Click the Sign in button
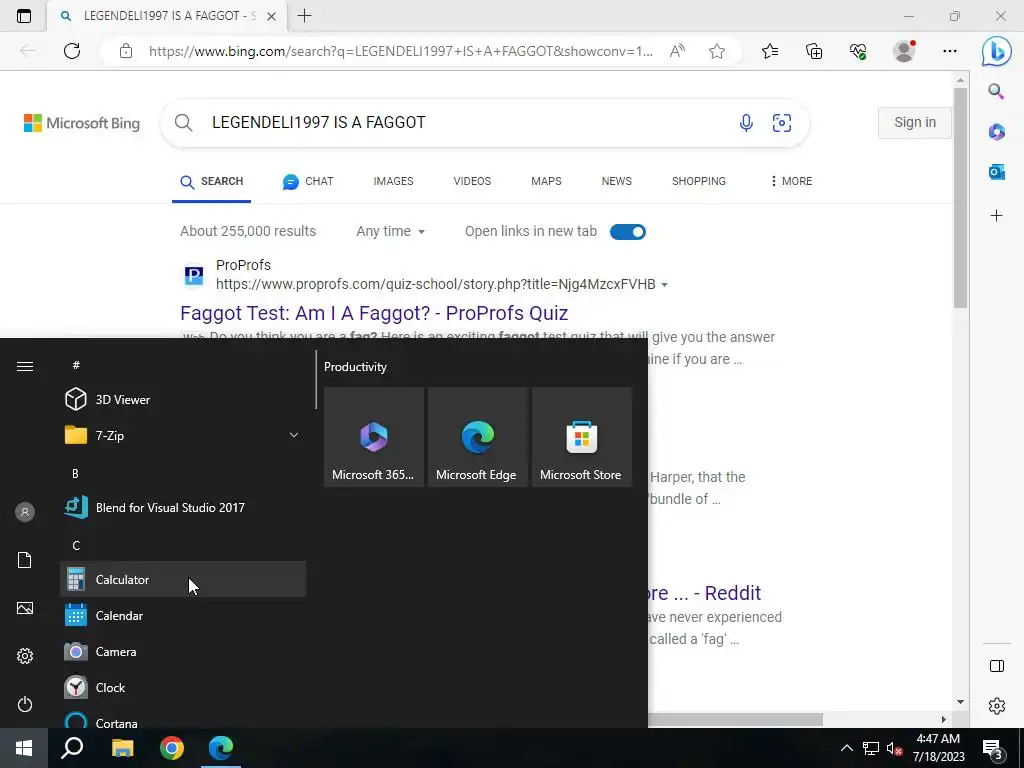 coord(914,122)
